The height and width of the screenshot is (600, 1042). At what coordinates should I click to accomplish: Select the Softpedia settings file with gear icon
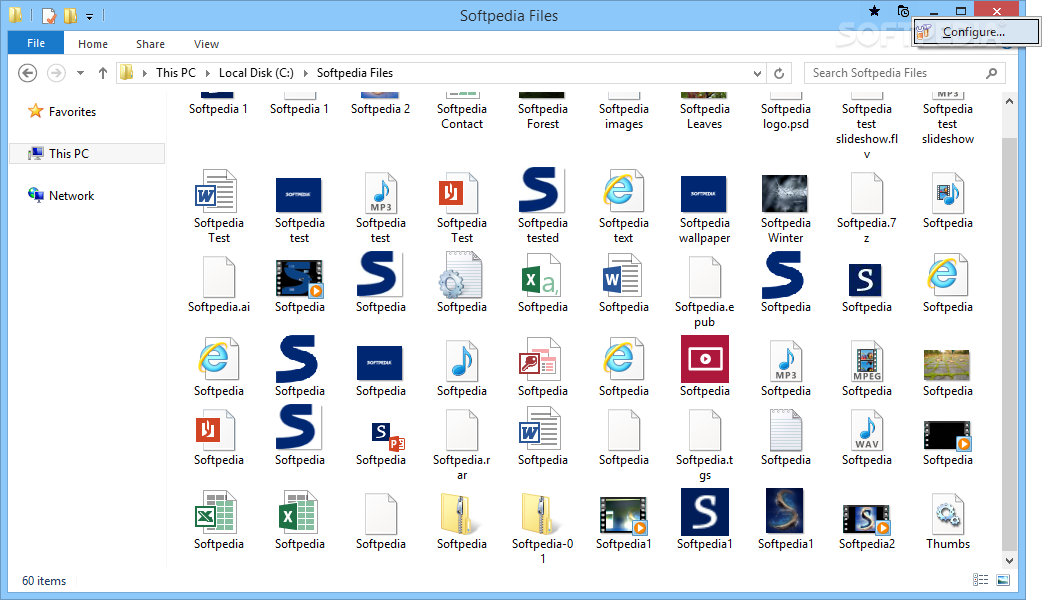click(462, 283)
